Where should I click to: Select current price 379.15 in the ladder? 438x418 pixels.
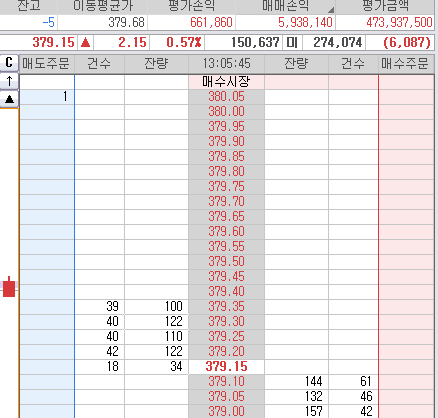pyautogui.click(x=226, y=367)
